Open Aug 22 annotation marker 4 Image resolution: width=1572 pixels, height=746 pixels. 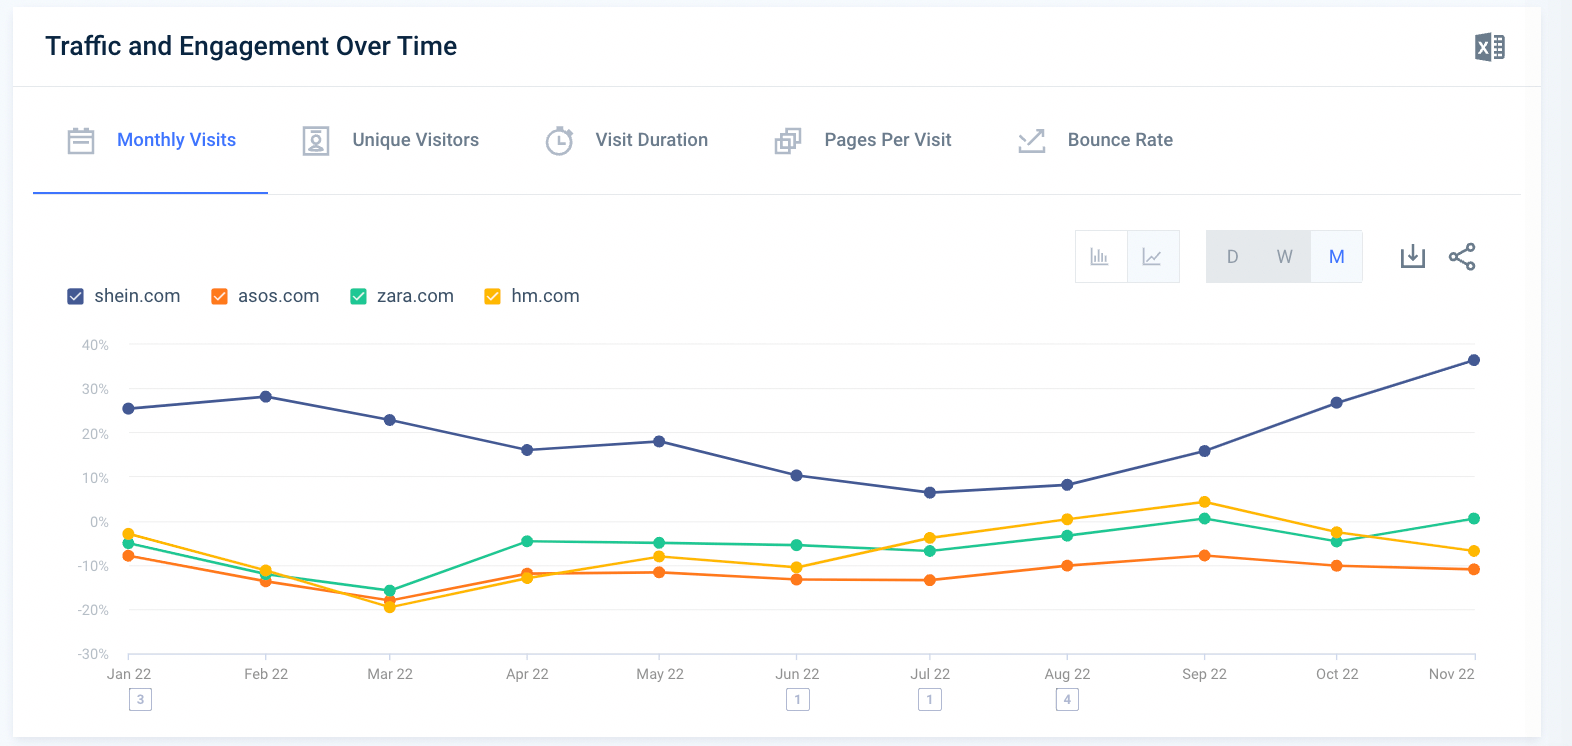coord(1067,699)
